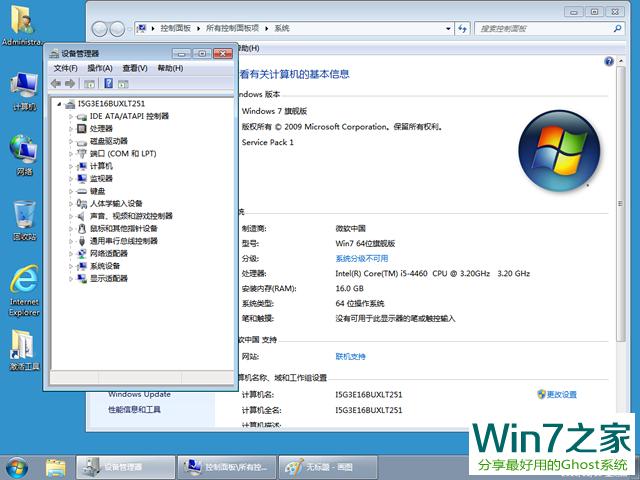The height and width of the screenshot is (480, 640).
Task: Select the 键盘 device icon
Action: pyautogui.click(x=82, y=191)
